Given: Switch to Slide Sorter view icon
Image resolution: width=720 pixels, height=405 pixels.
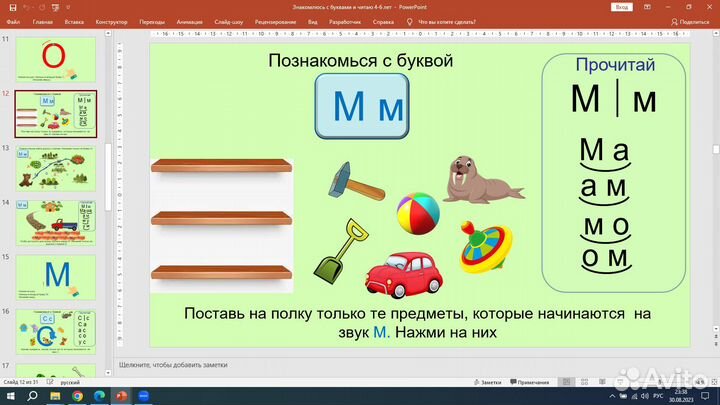Looking at the screenshot, I should coord(584,382).
